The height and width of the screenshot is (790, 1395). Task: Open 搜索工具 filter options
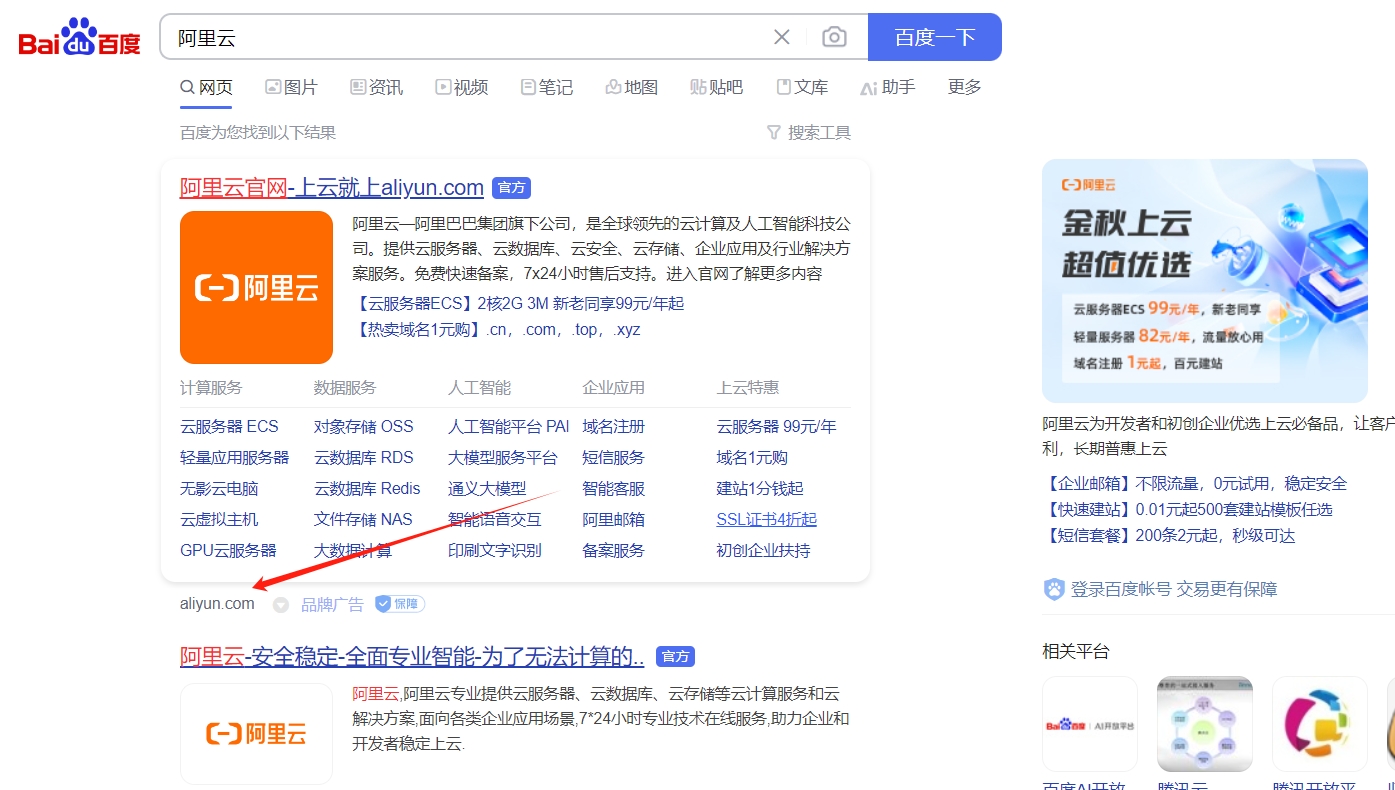coord(808,132)
